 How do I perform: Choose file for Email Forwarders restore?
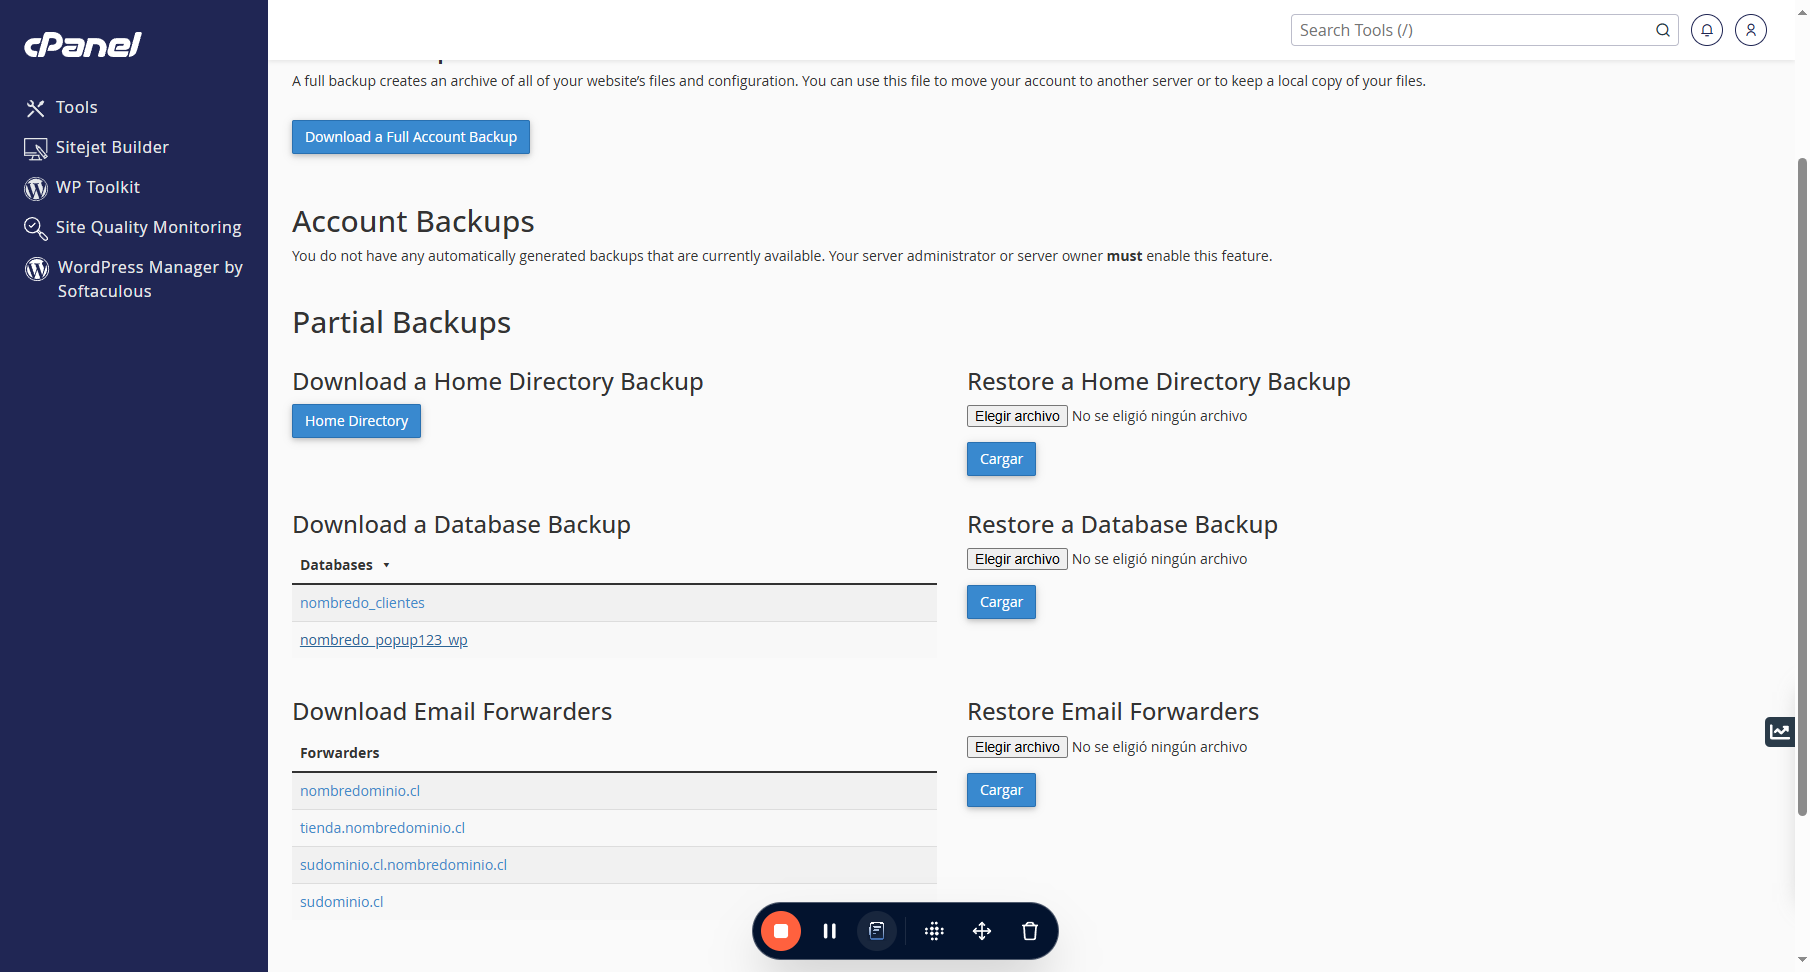click(1017, 747)
